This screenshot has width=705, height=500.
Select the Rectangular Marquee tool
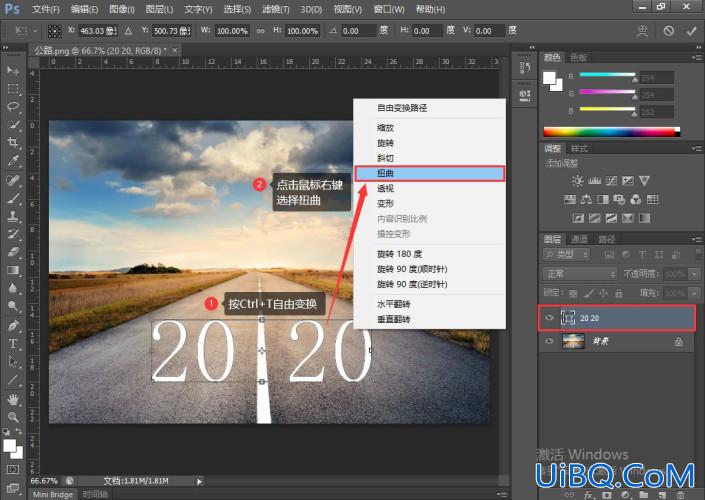13,89
